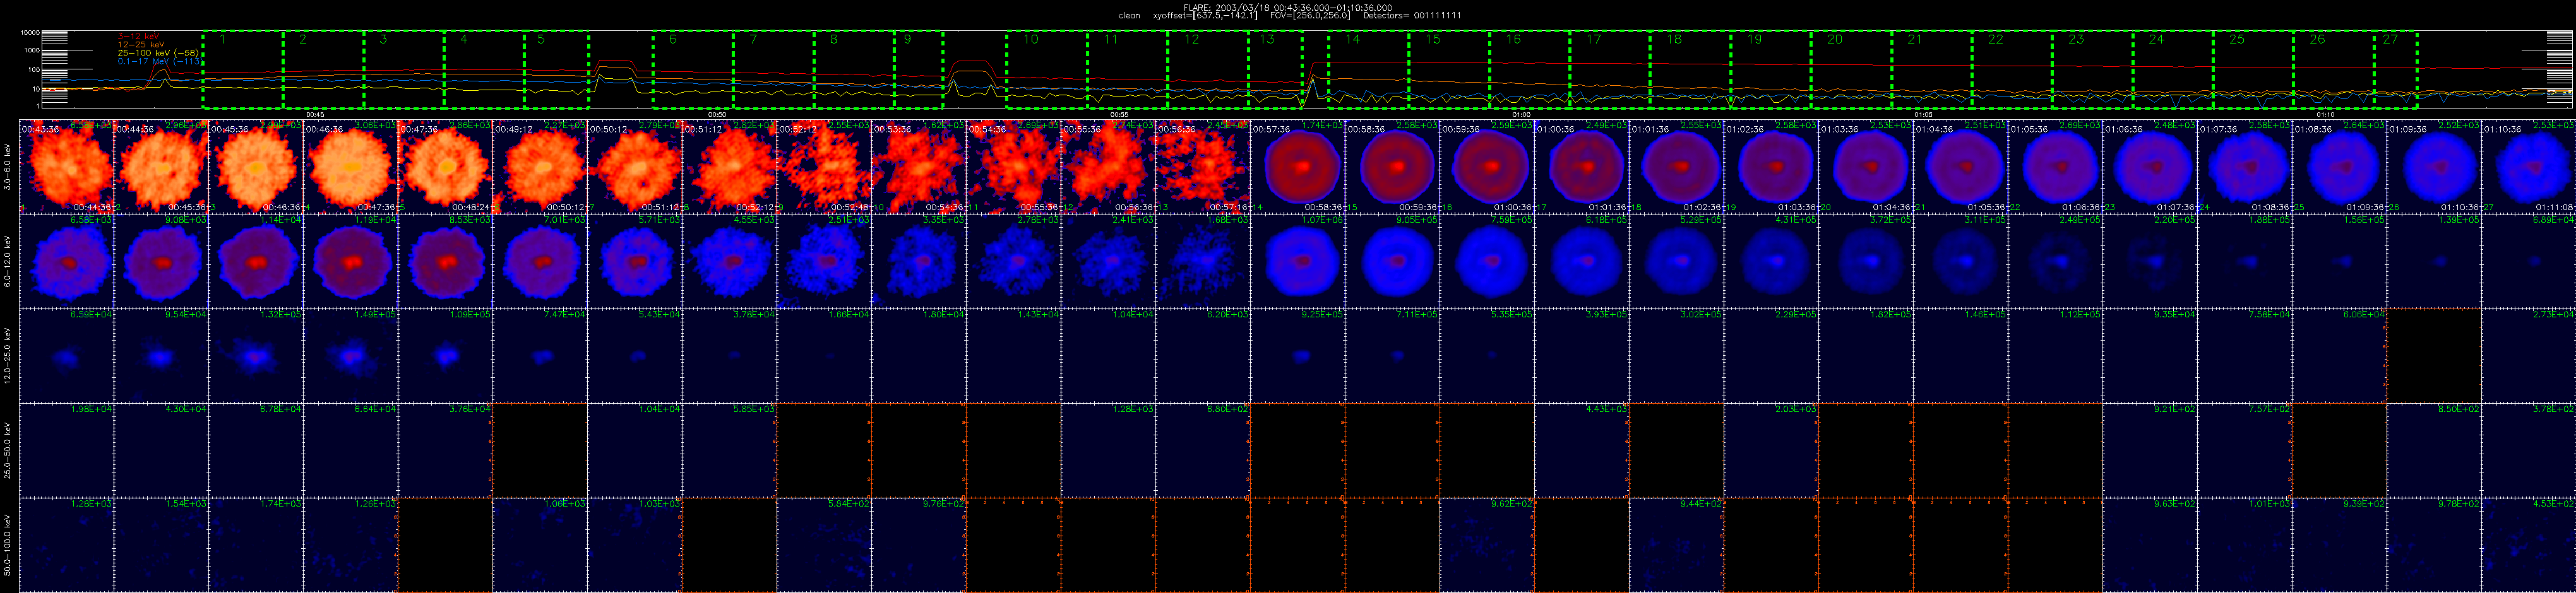Open the 6.0-12.0 keV image labeled 4.55E+03

click(x=729, y=261)
